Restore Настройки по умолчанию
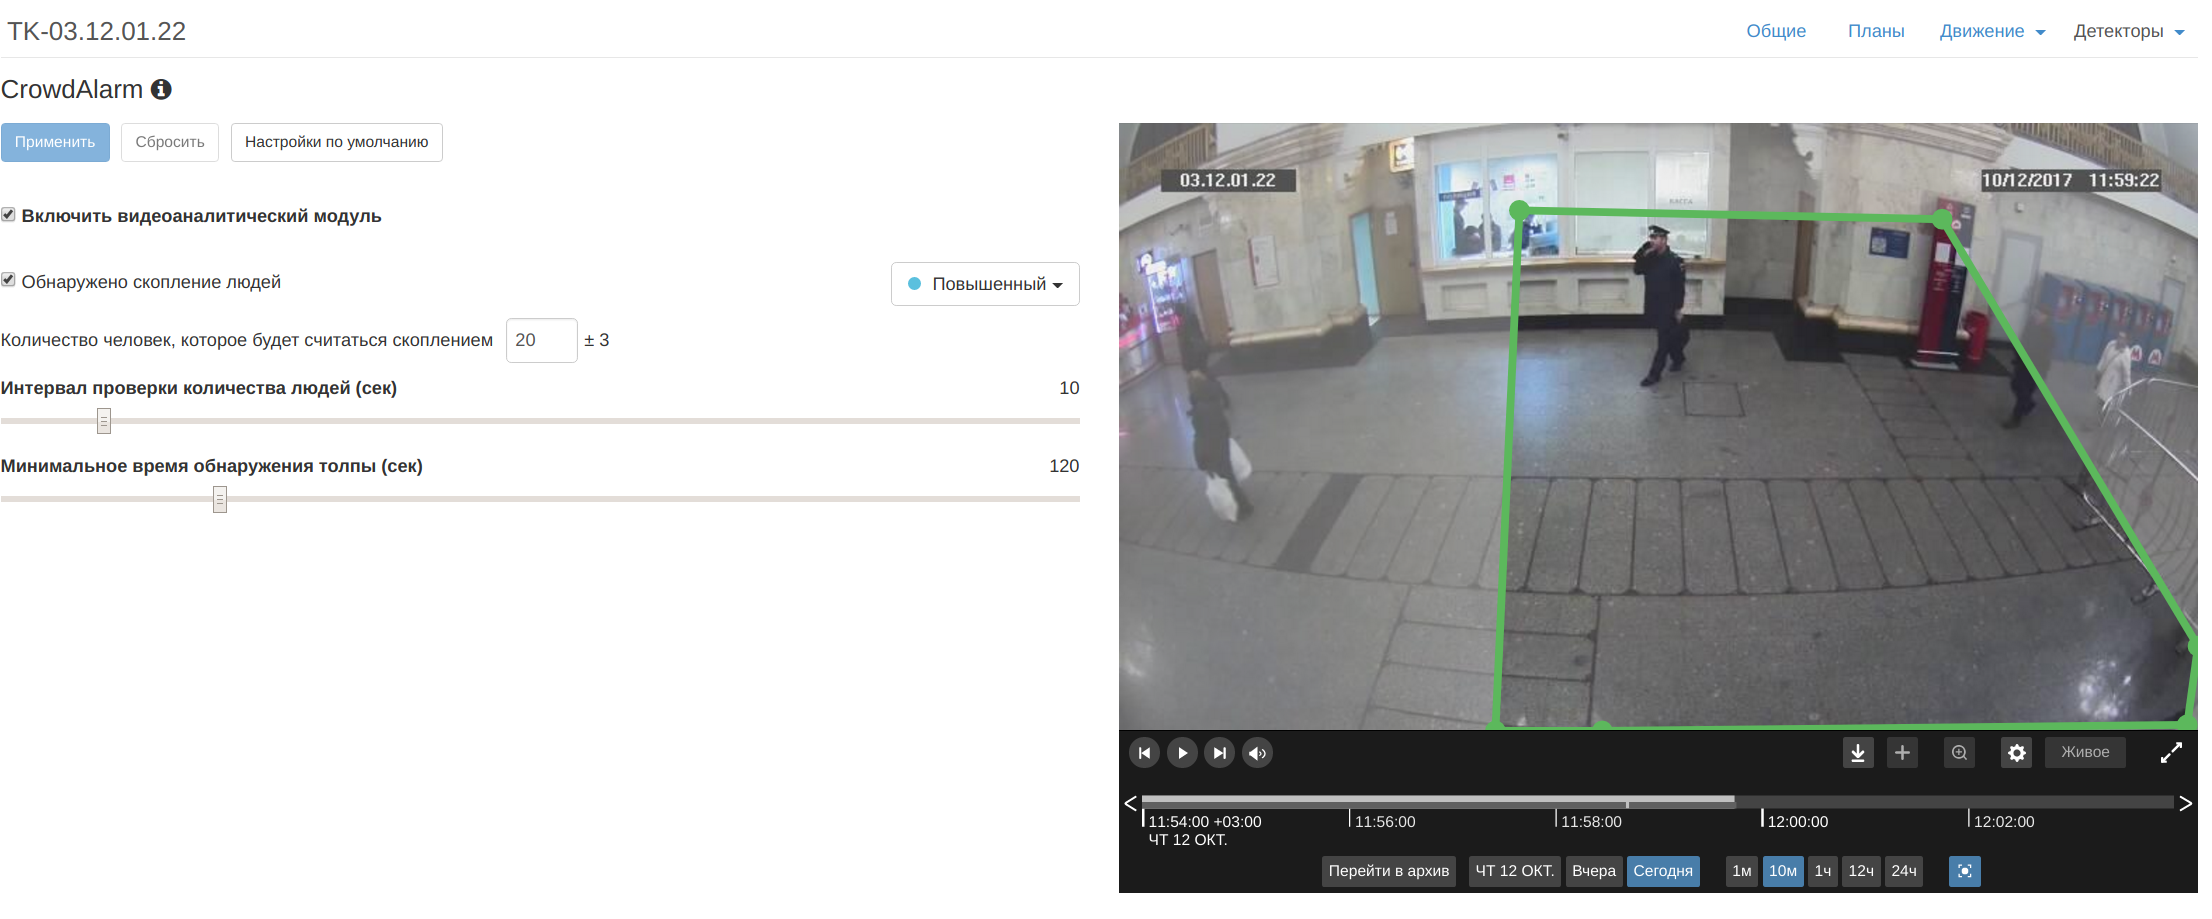2212x919 pixels. (x=337, y=142)
